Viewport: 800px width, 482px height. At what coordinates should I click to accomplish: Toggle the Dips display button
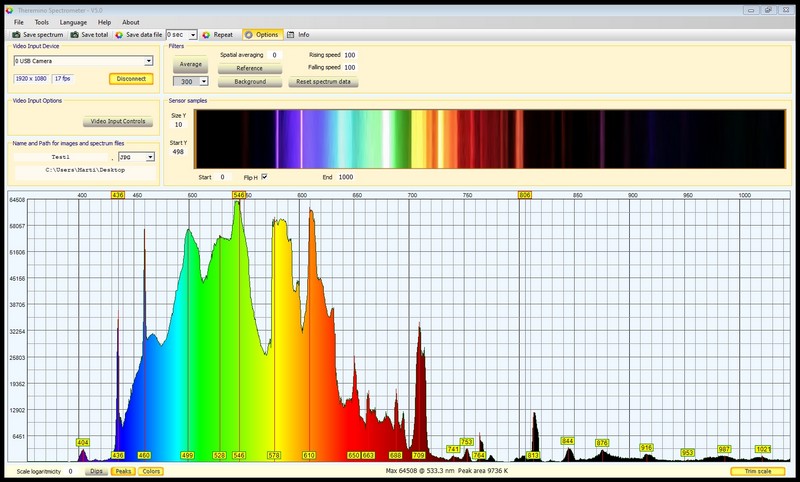pyautogui.click(x=96, y=471)
